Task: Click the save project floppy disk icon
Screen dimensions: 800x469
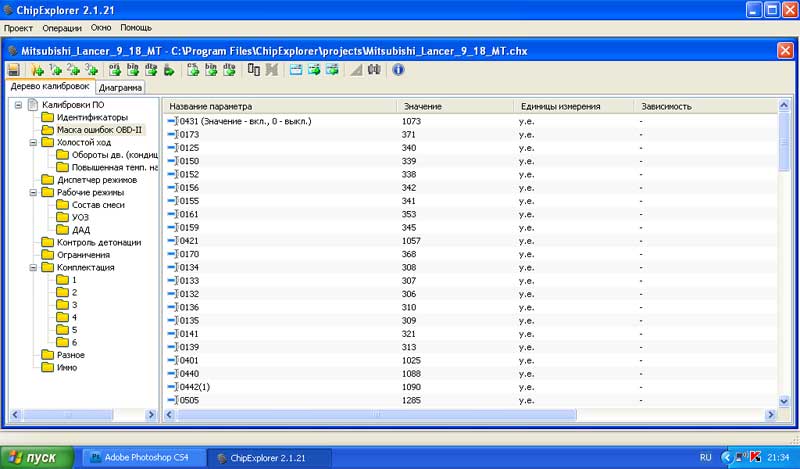Action: pyautogui.click(x=14, y=70)
